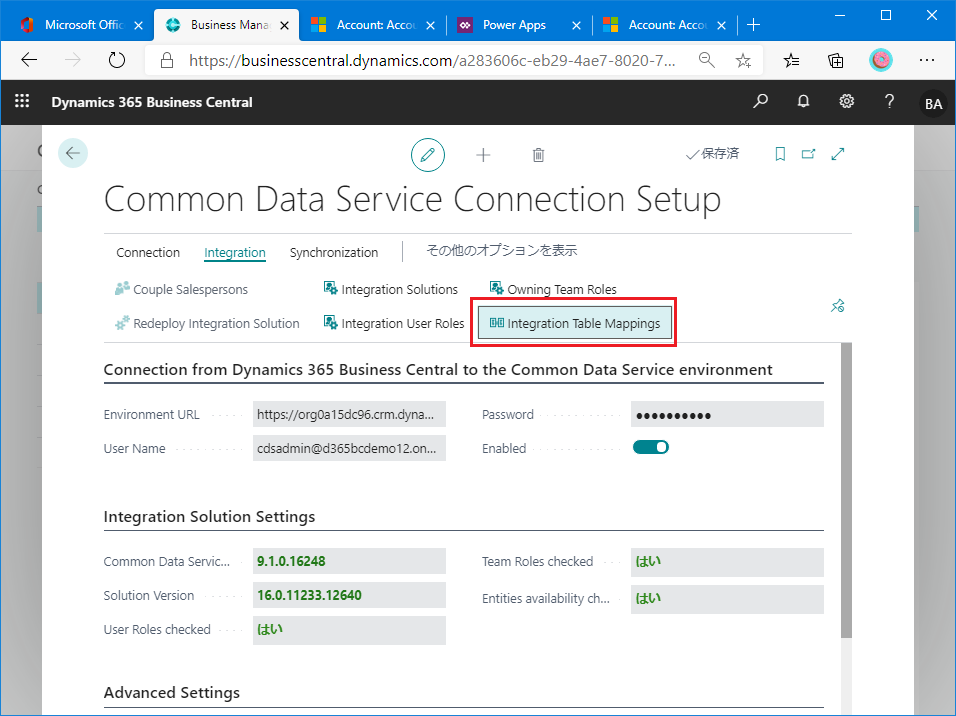The width and height of the screenshot is (956, 716).
Task: Click the page vertical scrollbar
Action: tap(846, 490)
